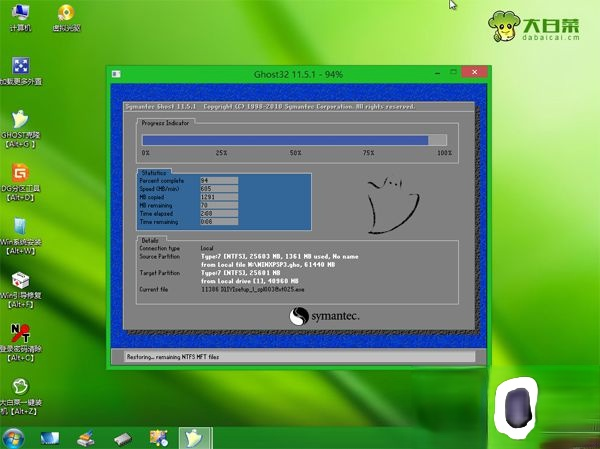Open the Computer desktop icon
Image resolution: width=600 pixels, height=449 pixels.
tap(20, 17)
